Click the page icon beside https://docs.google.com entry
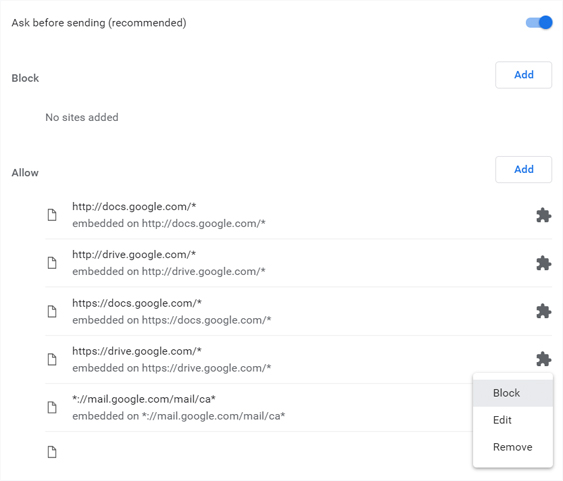The width and height of the screenshot is (563, 481). coord(52,311)
